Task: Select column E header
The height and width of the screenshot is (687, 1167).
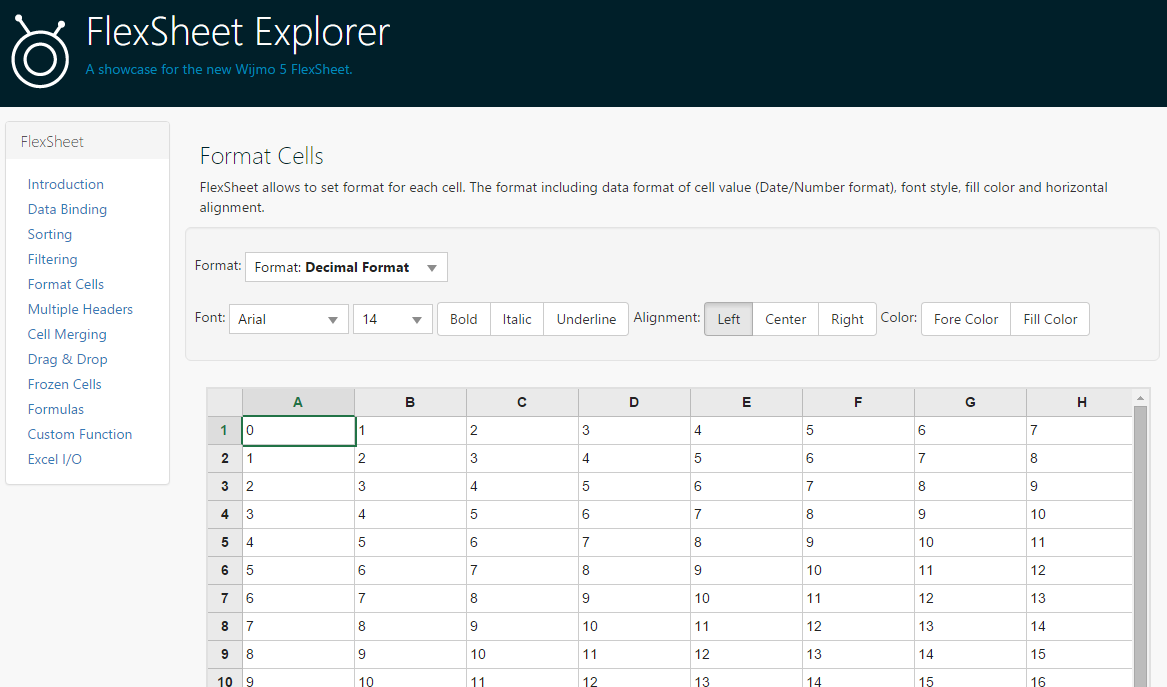Action: 746,403
